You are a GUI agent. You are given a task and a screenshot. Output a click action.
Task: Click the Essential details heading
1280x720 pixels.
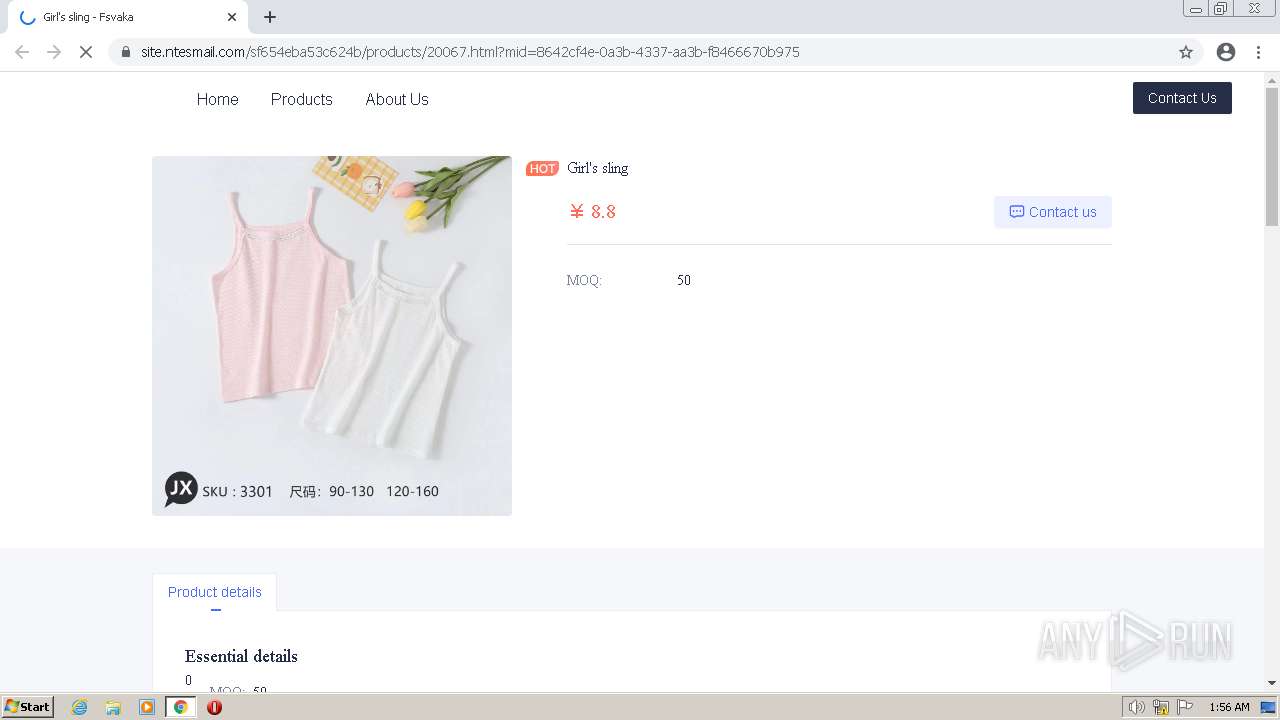click(x=241, y=656)
